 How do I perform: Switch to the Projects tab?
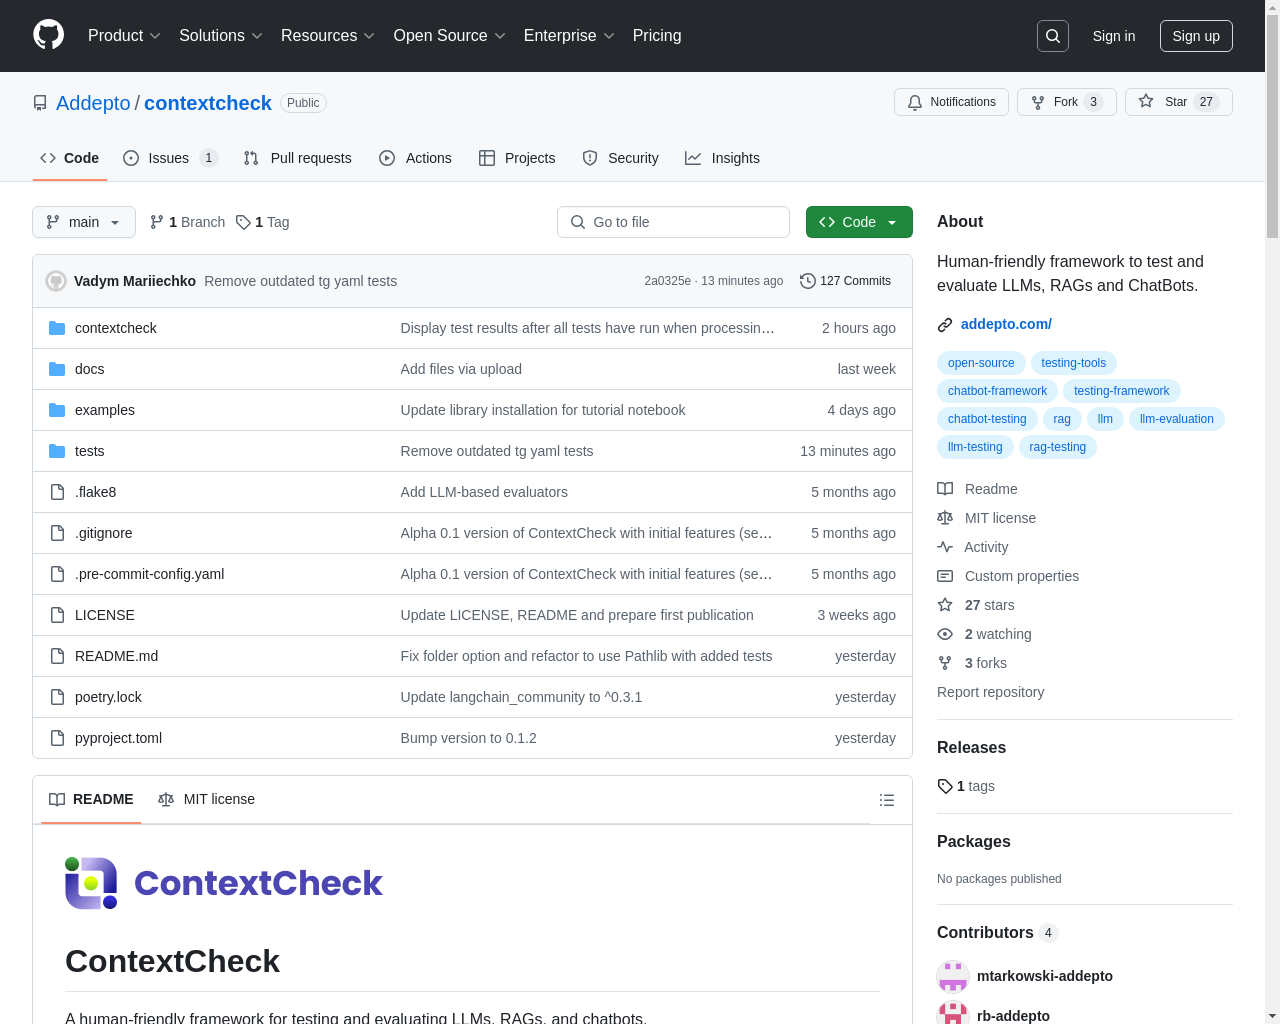pyautogui.click(x=517, y=158)
